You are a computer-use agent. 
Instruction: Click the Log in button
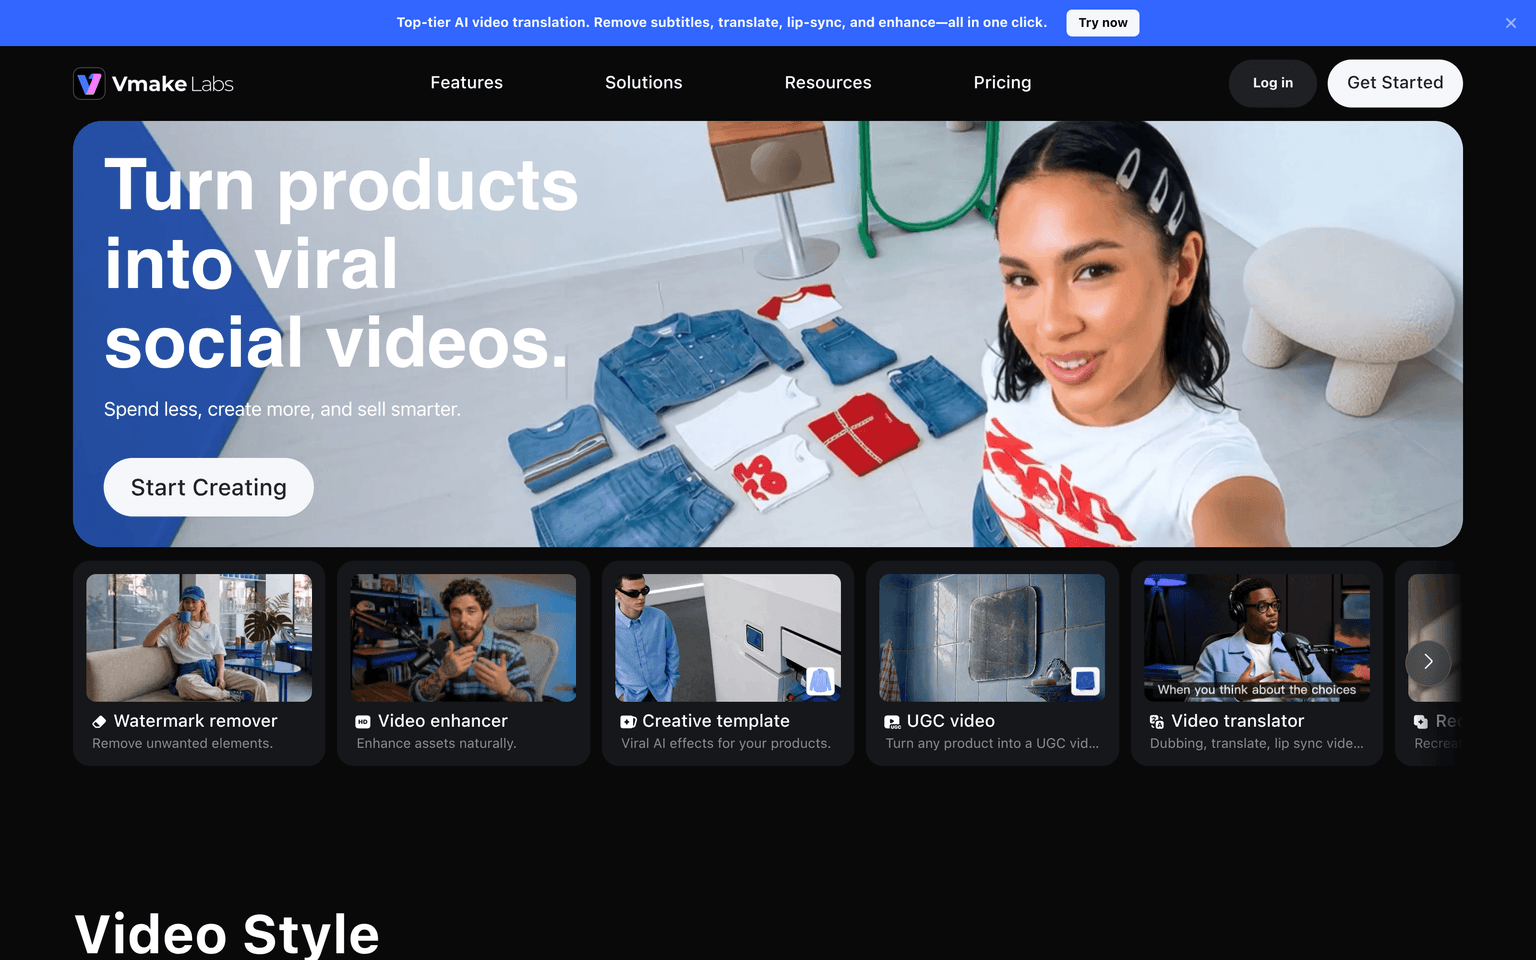[x=1273, y=83]
